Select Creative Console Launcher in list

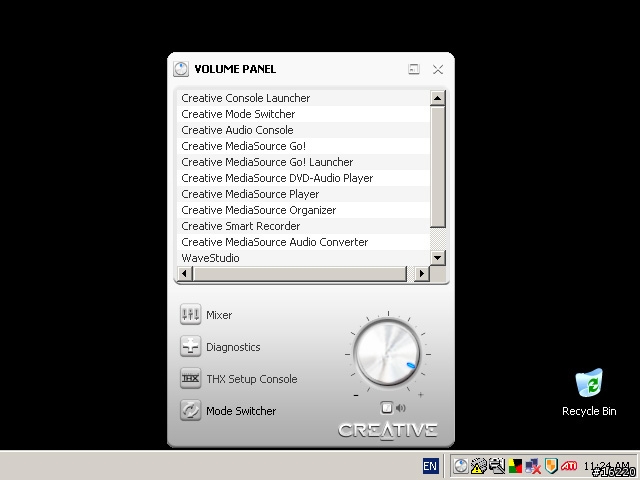(x=303, y=98)
